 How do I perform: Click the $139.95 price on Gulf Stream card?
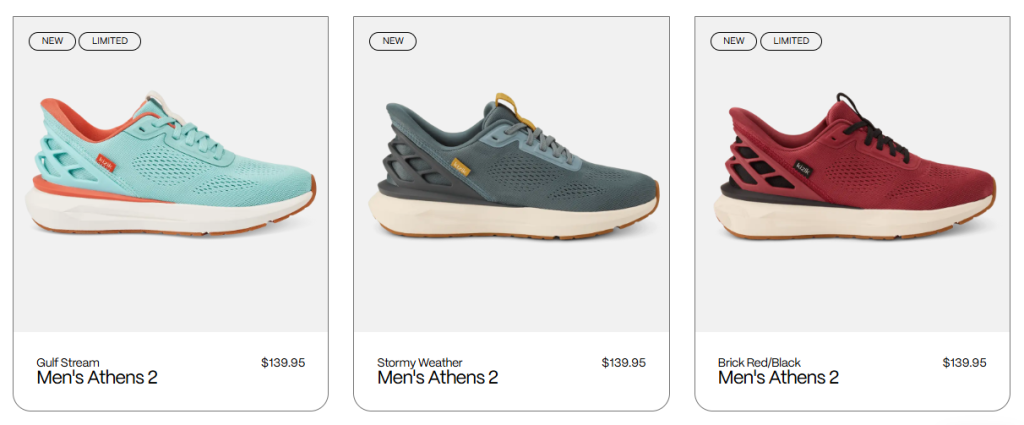tap(283, 363)
